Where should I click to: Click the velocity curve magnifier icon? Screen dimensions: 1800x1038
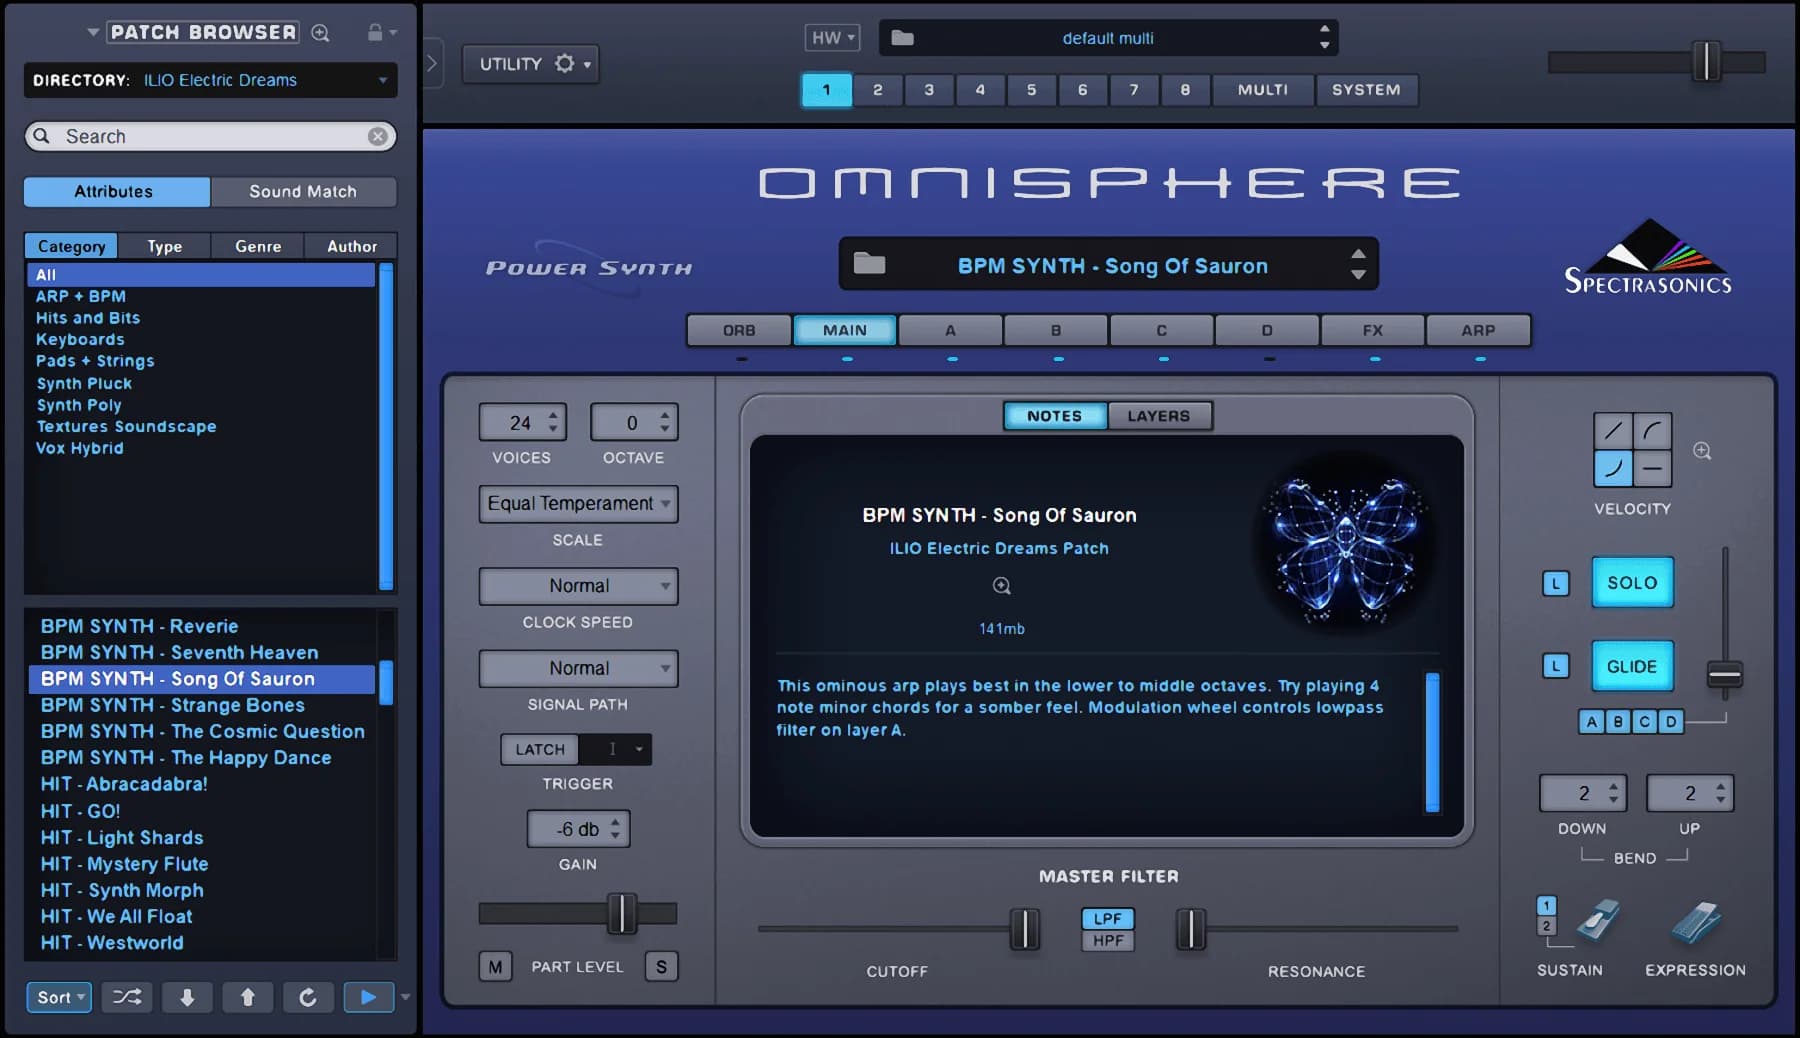(1699, 450)
